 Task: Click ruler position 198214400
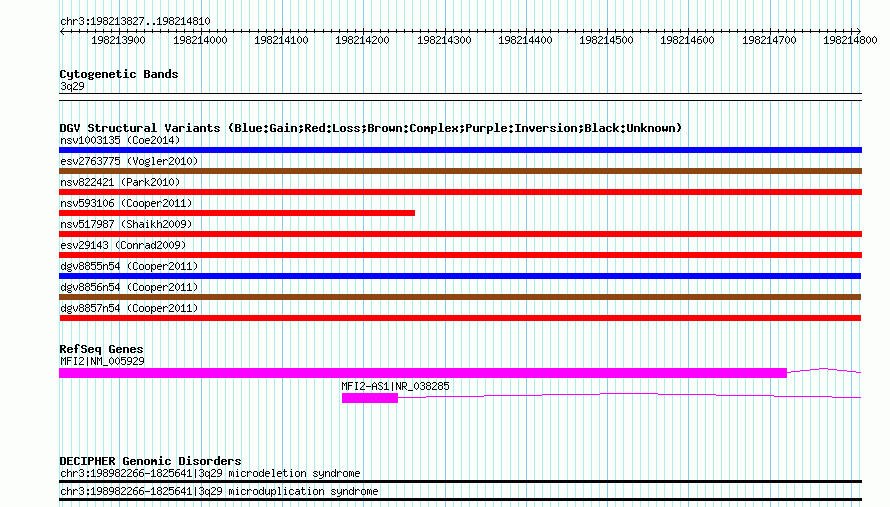(x=525, y=40)
